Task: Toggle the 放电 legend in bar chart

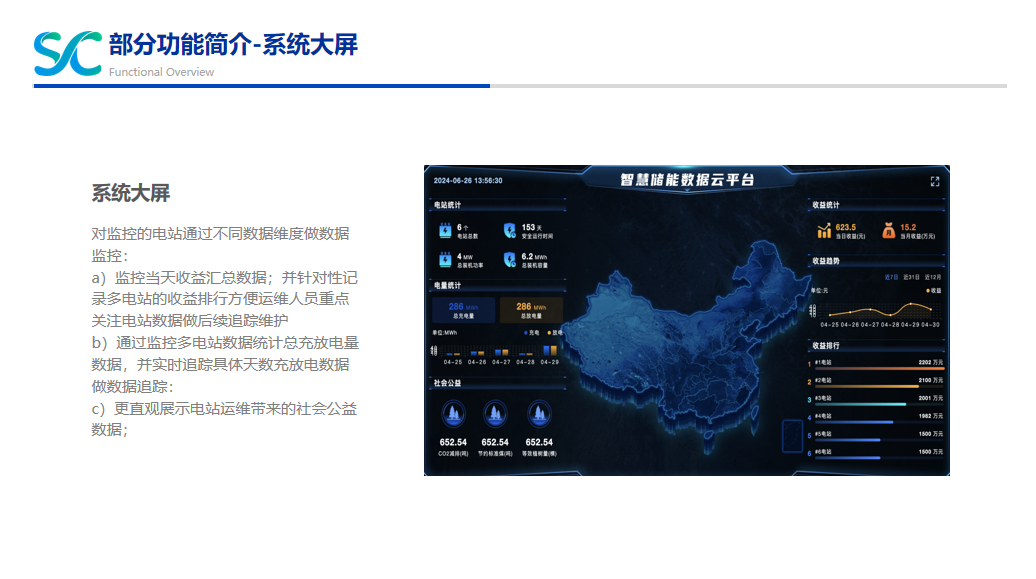Action: point(555,332)
